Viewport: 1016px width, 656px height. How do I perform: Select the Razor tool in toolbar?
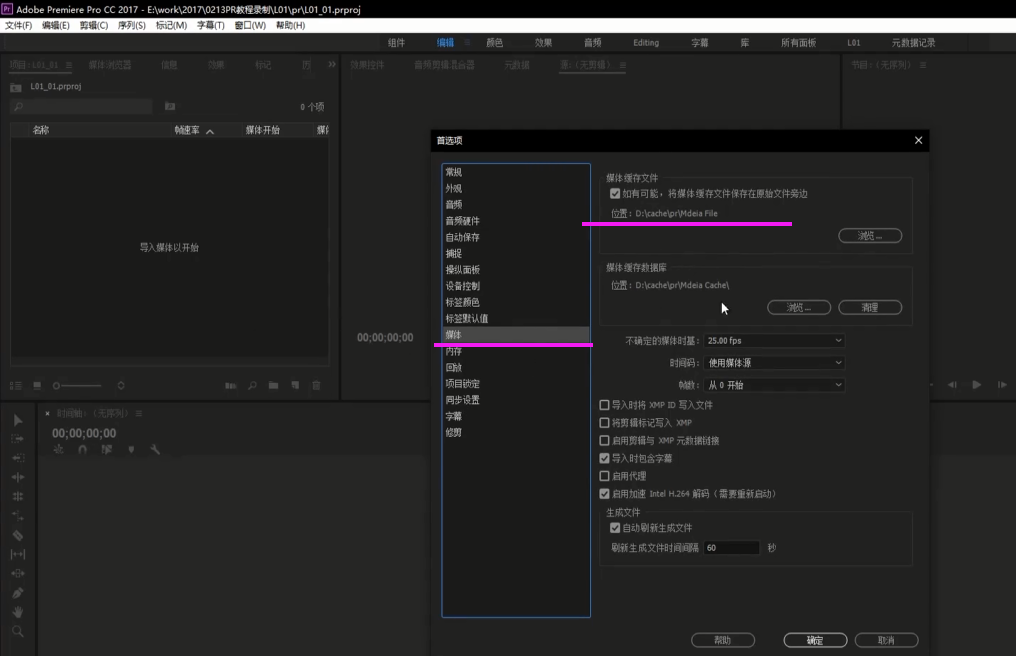pos(18,535)
